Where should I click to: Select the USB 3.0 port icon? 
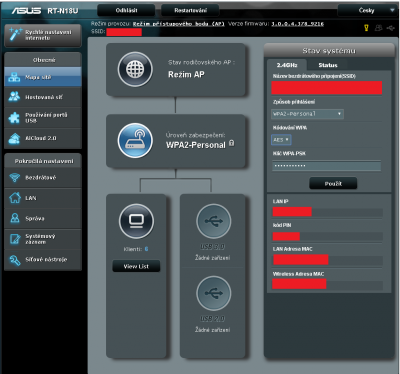pyautogui.click(x=214, y=221)
